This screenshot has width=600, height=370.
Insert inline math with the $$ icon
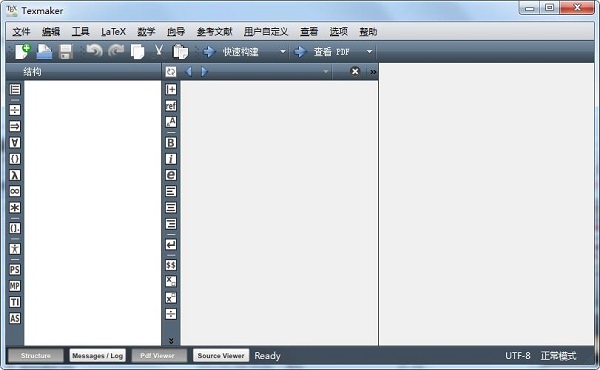coord(171,265)
